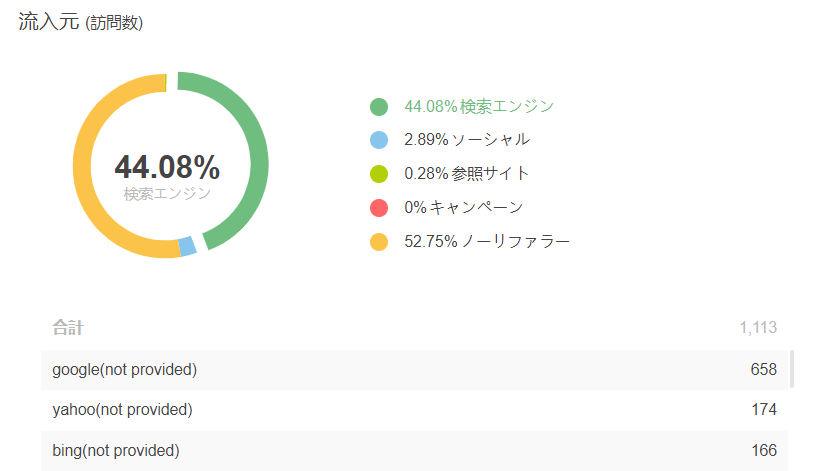This screenshot has height=471, width=833.
Task: Click the small blue donut segment
Action: [x=187, y=246]
